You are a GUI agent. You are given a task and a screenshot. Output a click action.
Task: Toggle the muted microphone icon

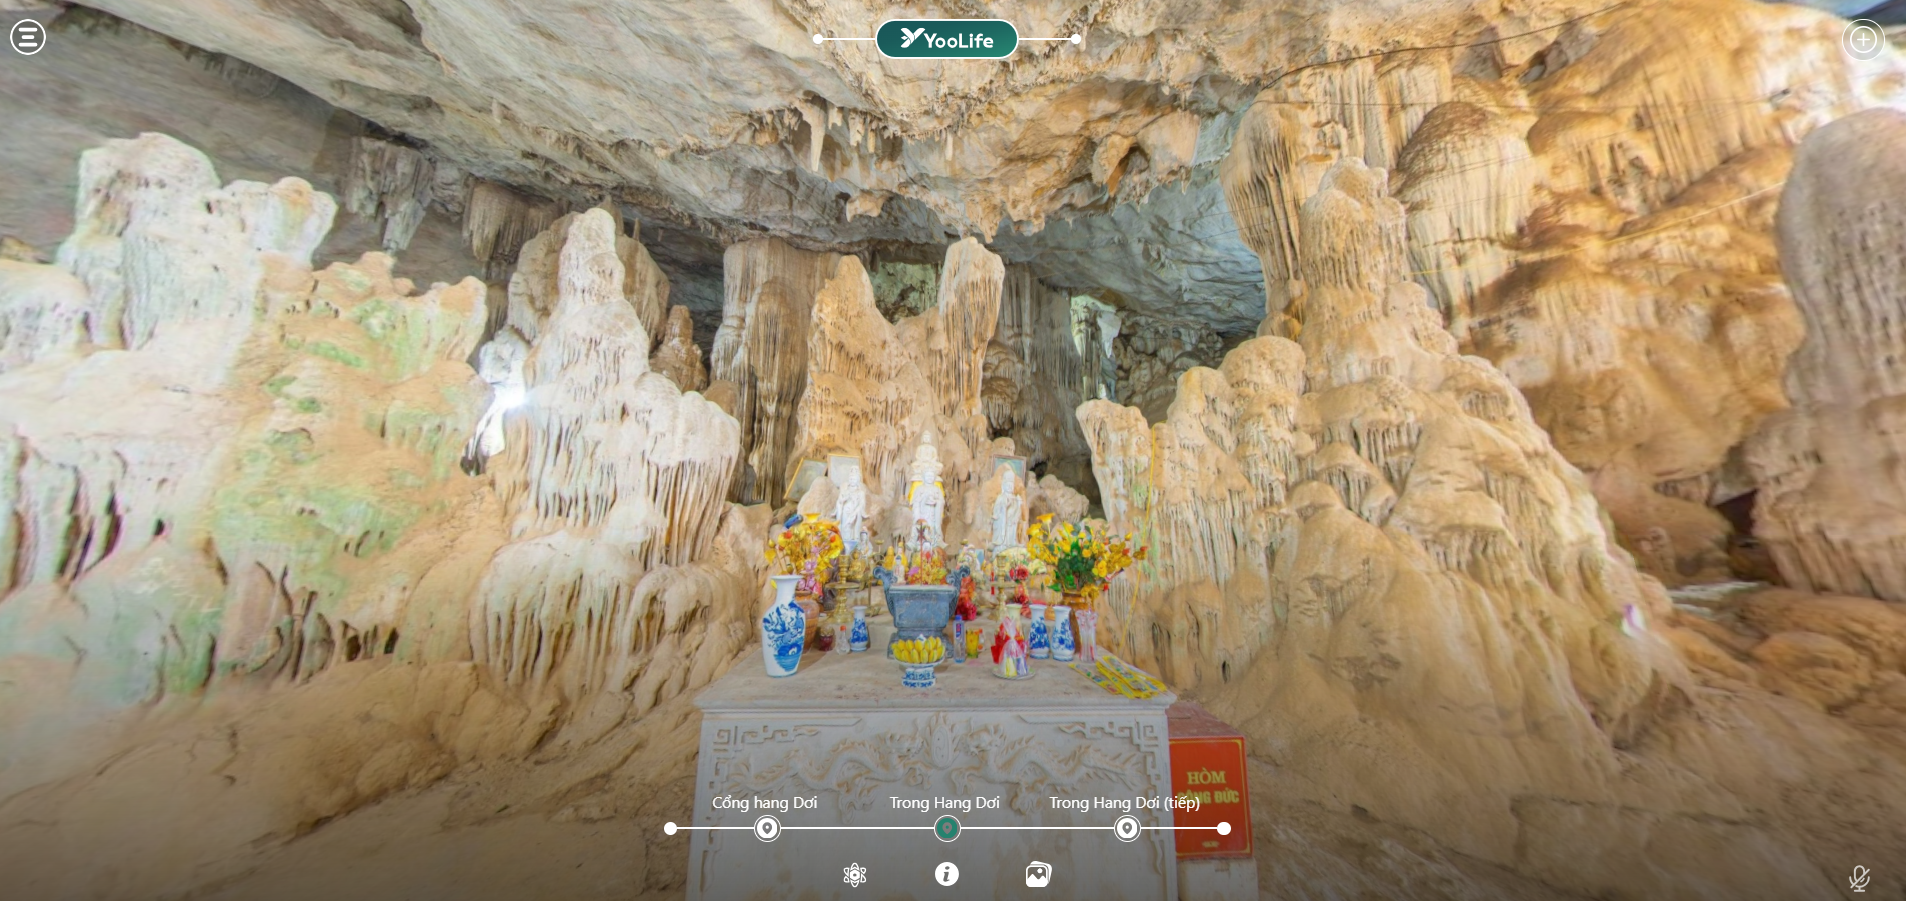[x=1859, y=878]
